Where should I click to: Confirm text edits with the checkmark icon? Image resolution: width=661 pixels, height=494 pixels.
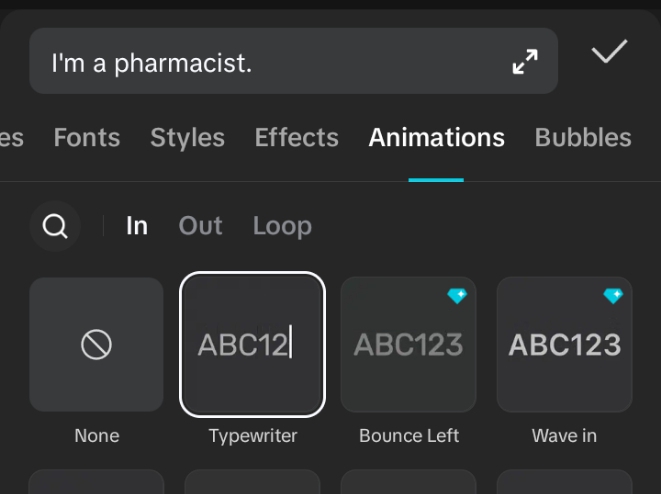(x=609, y=51)
